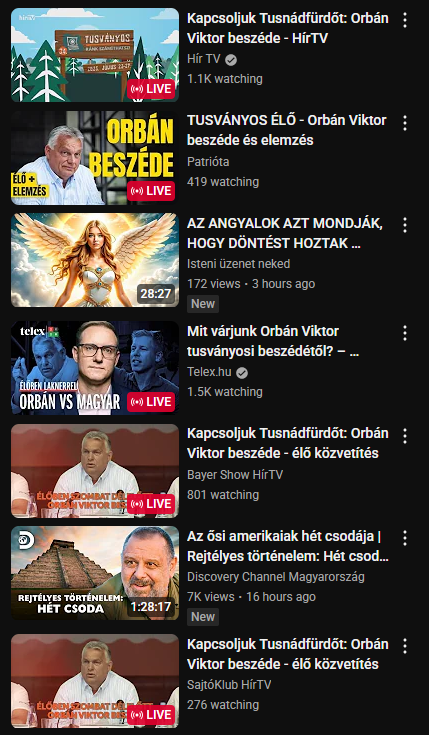Go to the SajtóKlub HírTV channel

pyautogui.click(x=229, y=685)
